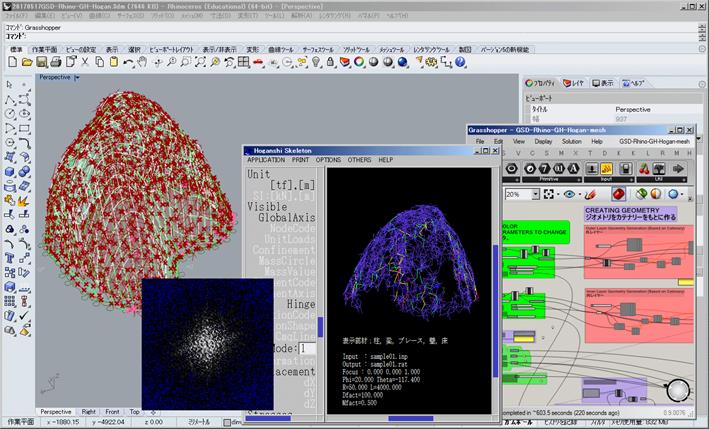Click the Grasshopper Zoom Extents frame icon
Screen dimensions: 709x429
tap(549, 194)
